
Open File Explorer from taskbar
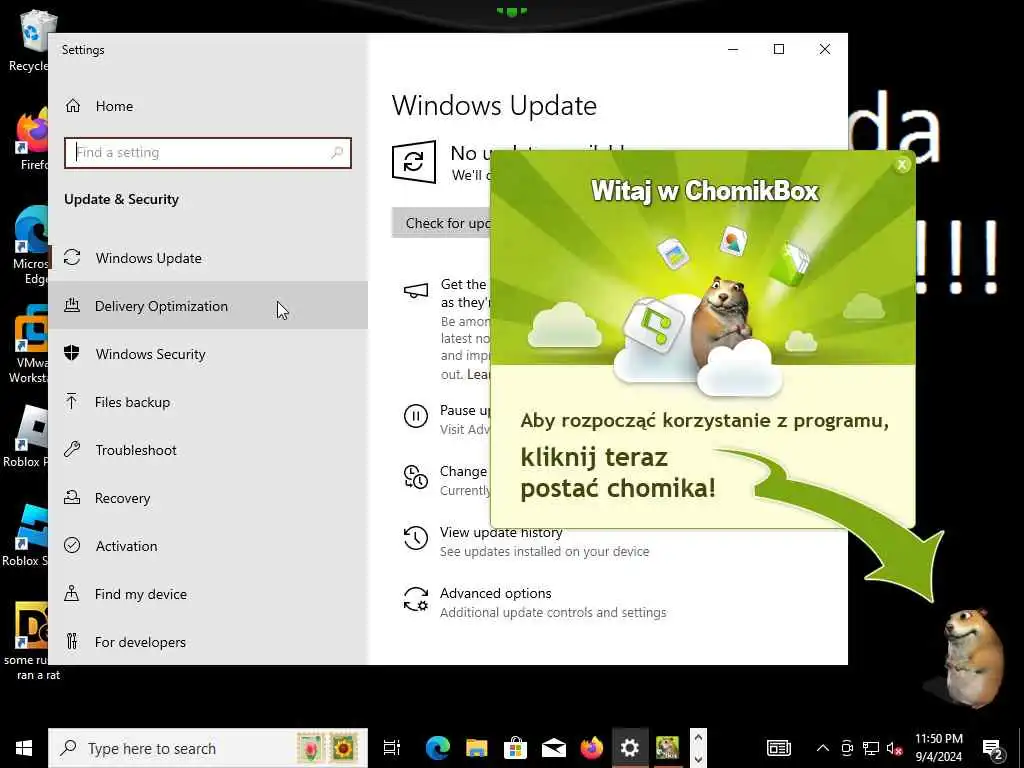click(x=476, y=748)
